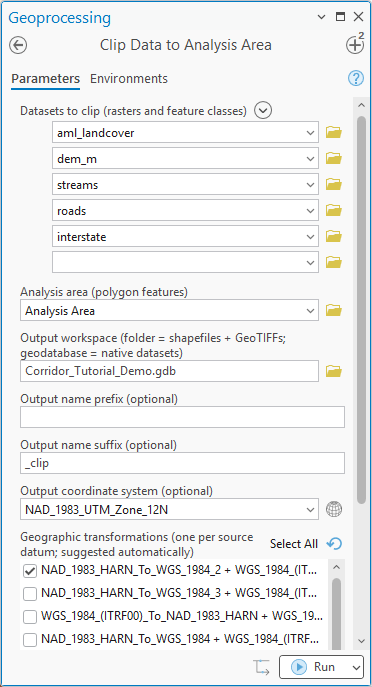Browse for the output workspace folder

[x=334, y=372]
